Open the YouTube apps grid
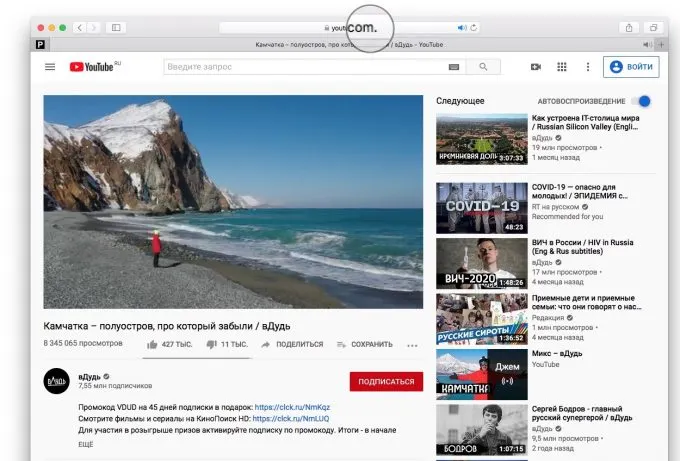 561,67
